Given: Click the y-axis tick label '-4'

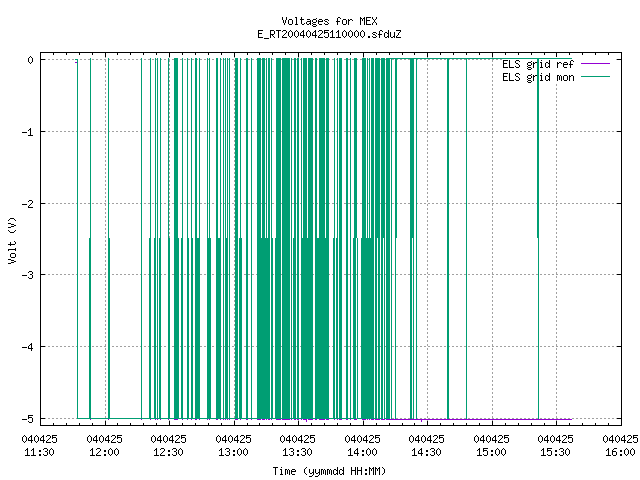Looking at the screenshot, I should point(28,347).
